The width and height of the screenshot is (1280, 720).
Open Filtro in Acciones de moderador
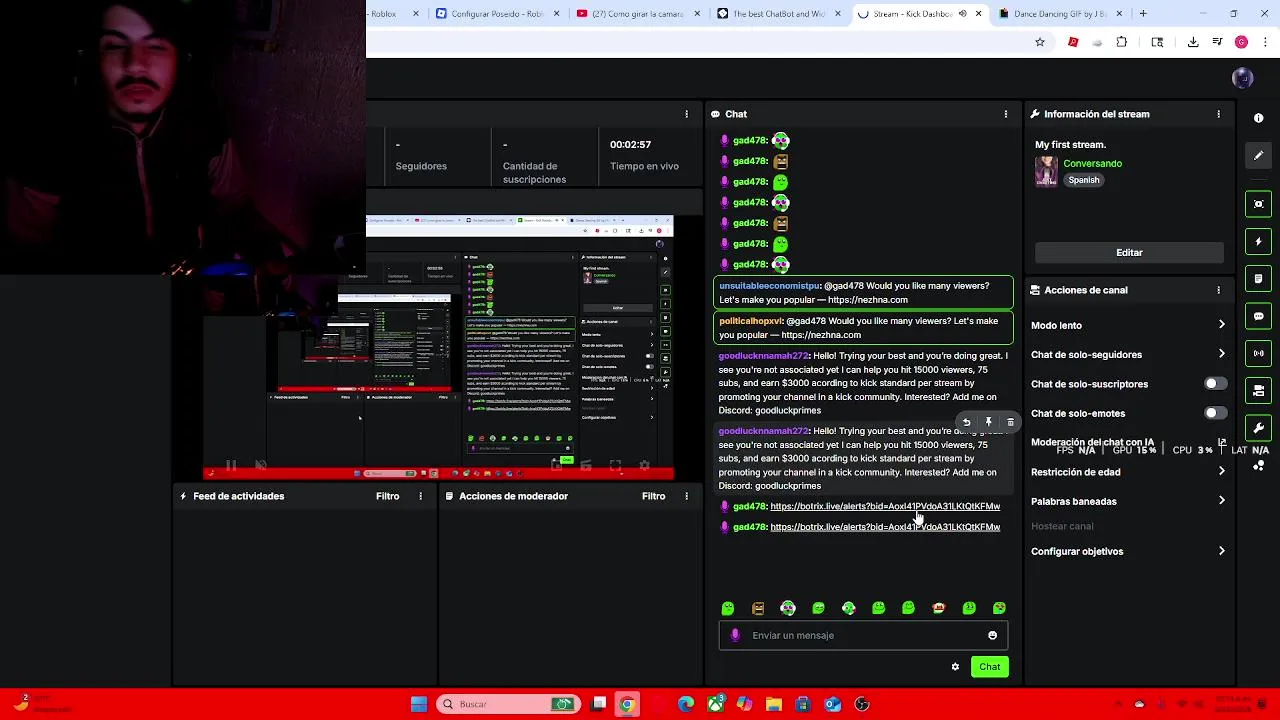point(653,496)
